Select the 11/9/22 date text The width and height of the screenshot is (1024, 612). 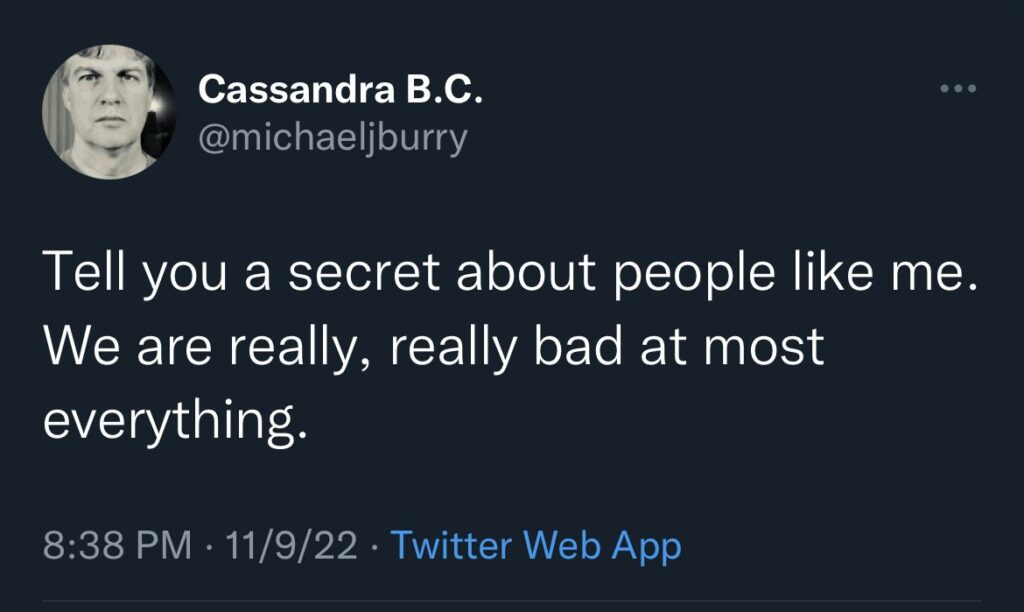point(293,546)
